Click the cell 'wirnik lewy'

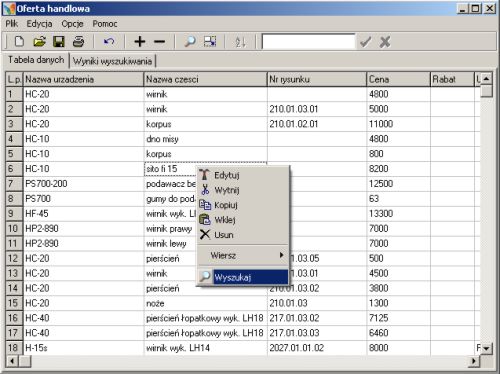(x=171, y=244)
